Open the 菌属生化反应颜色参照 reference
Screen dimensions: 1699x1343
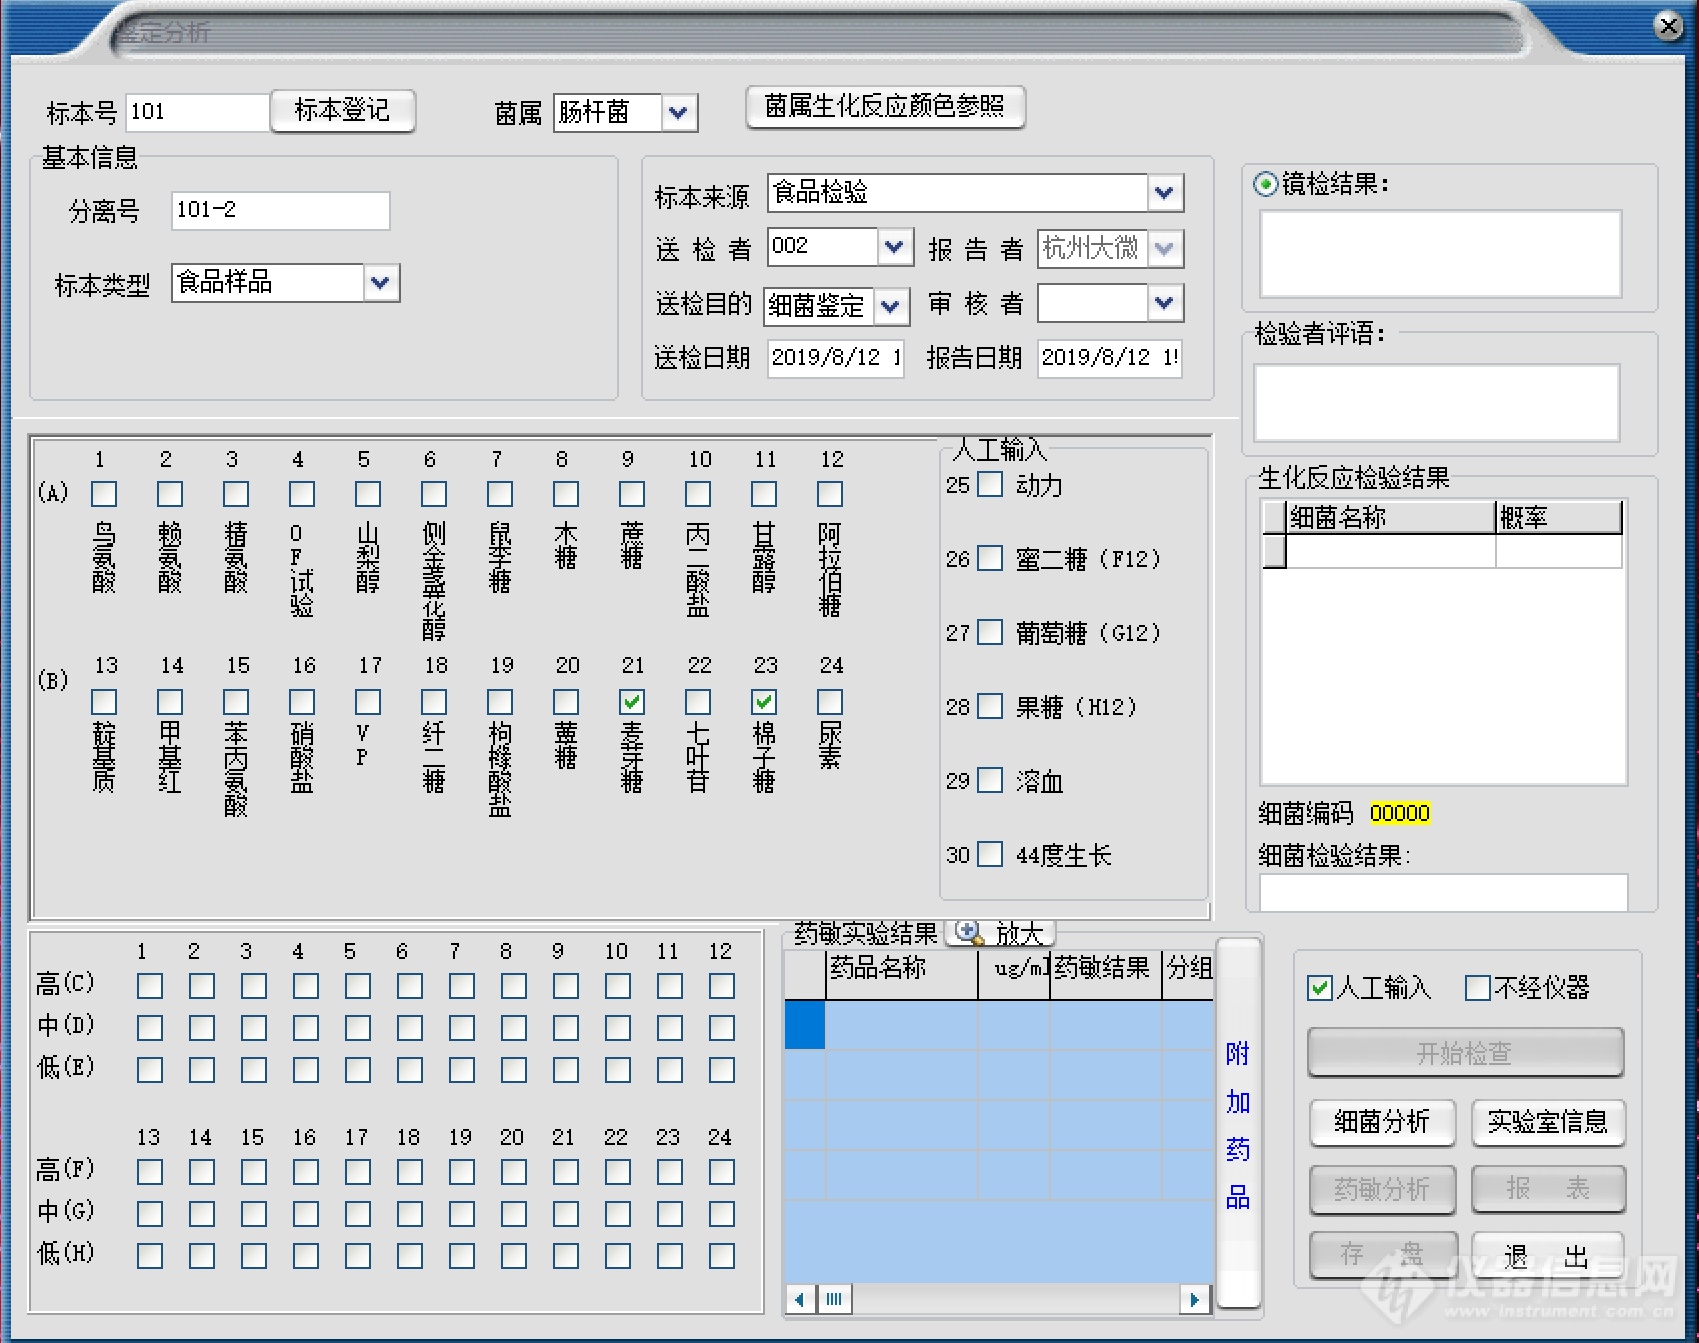pyautogui.click(x=885, y=106)
